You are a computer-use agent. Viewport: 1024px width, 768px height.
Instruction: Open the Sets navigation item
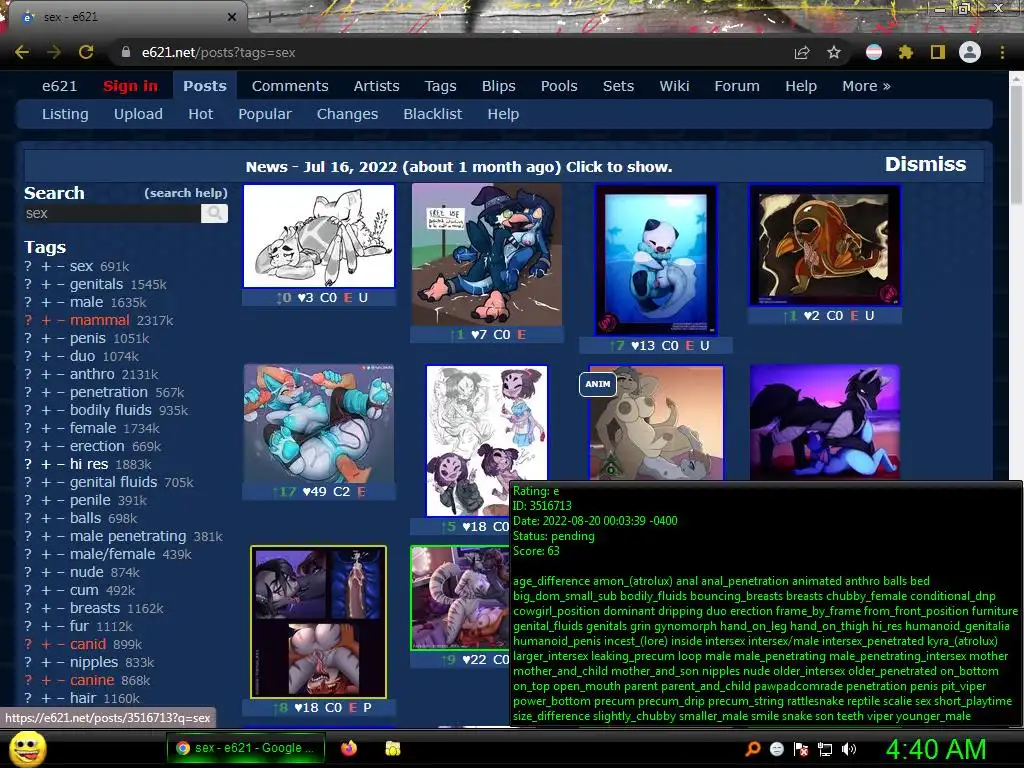pos(618,86)
